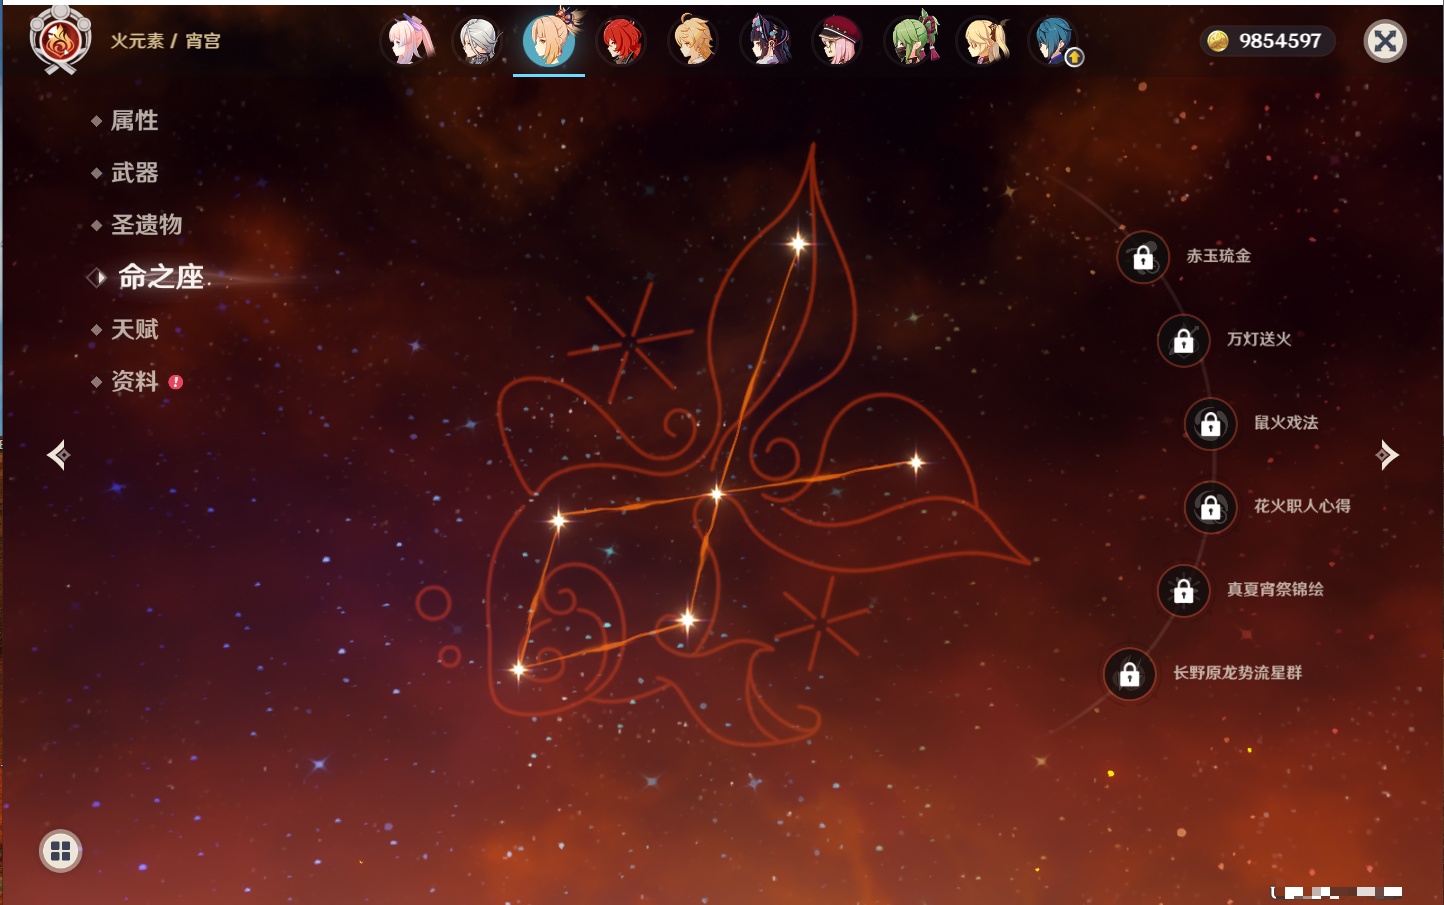This screenshot has height=905, width=1444.
Task: Click the topmost star node of the constellation
Action: click(798, 243)
